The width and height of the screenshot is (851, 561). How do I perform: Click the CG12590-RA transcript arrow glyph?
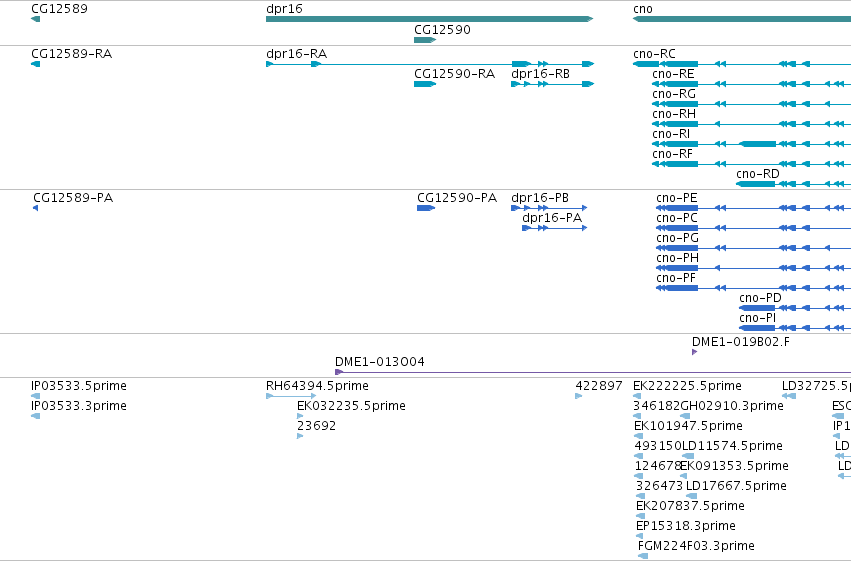(425, 84)
